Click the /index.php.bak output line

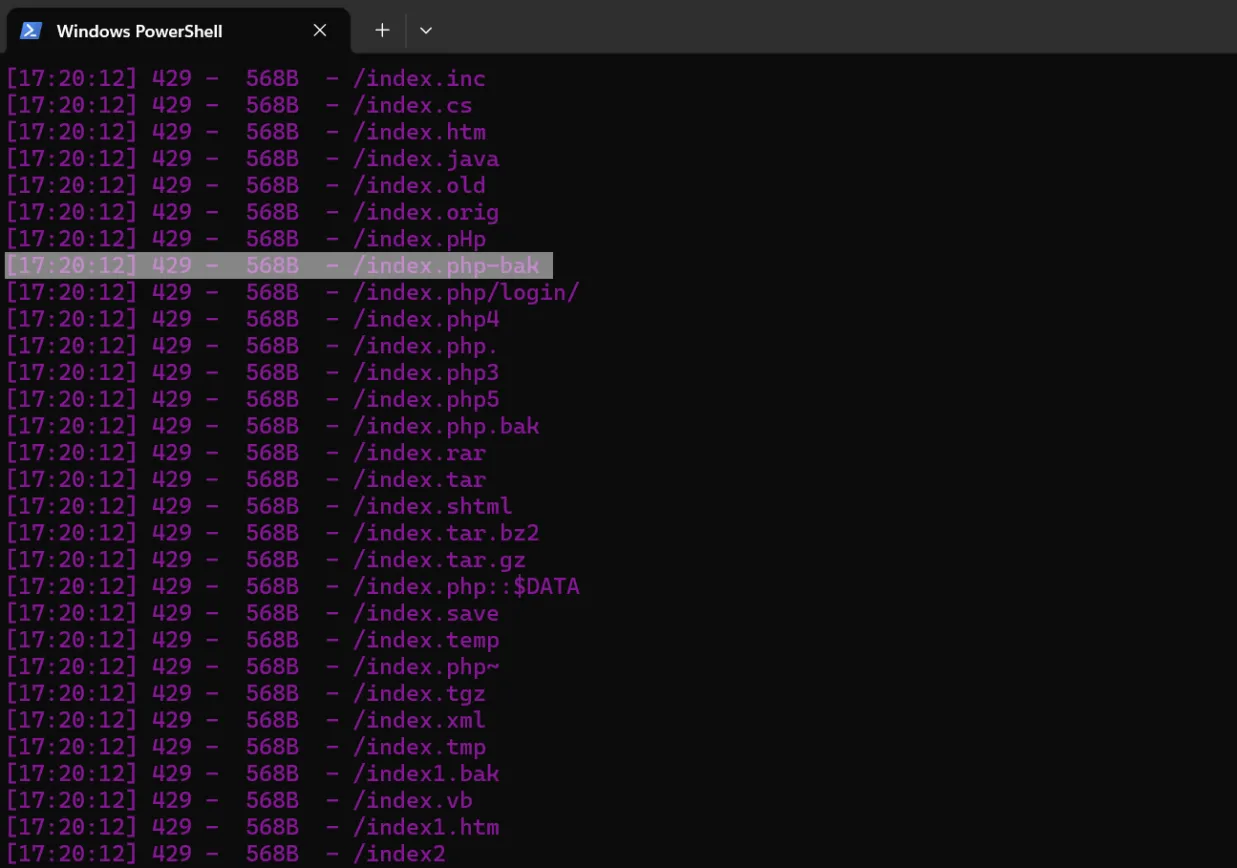(273, 427)
